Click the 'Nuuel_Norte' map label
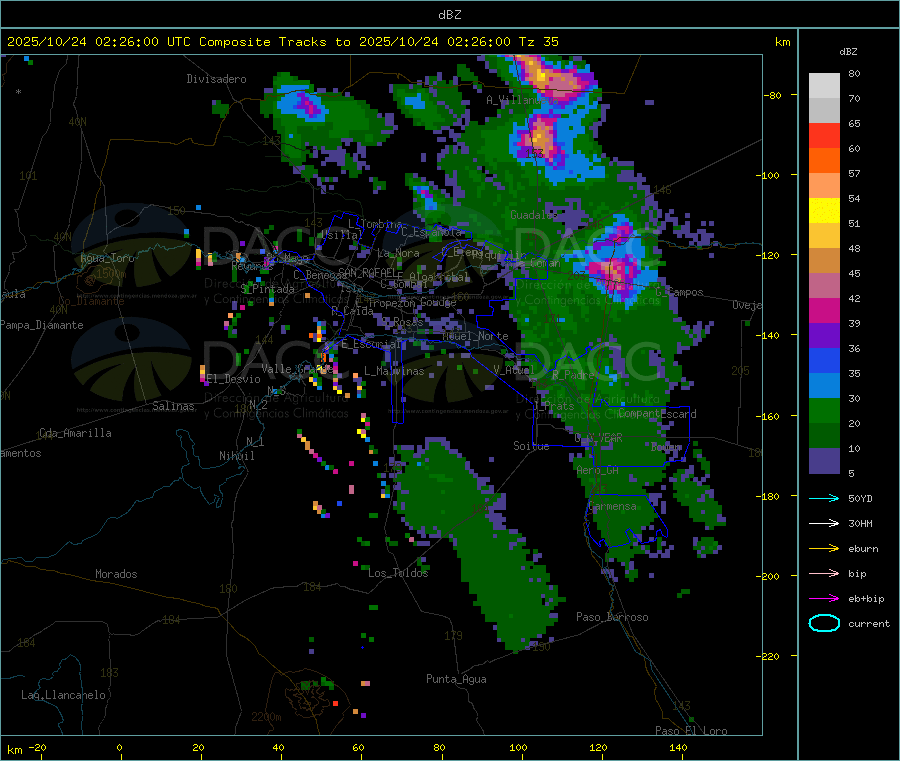The image size is (900, 761). pos(475,336)
